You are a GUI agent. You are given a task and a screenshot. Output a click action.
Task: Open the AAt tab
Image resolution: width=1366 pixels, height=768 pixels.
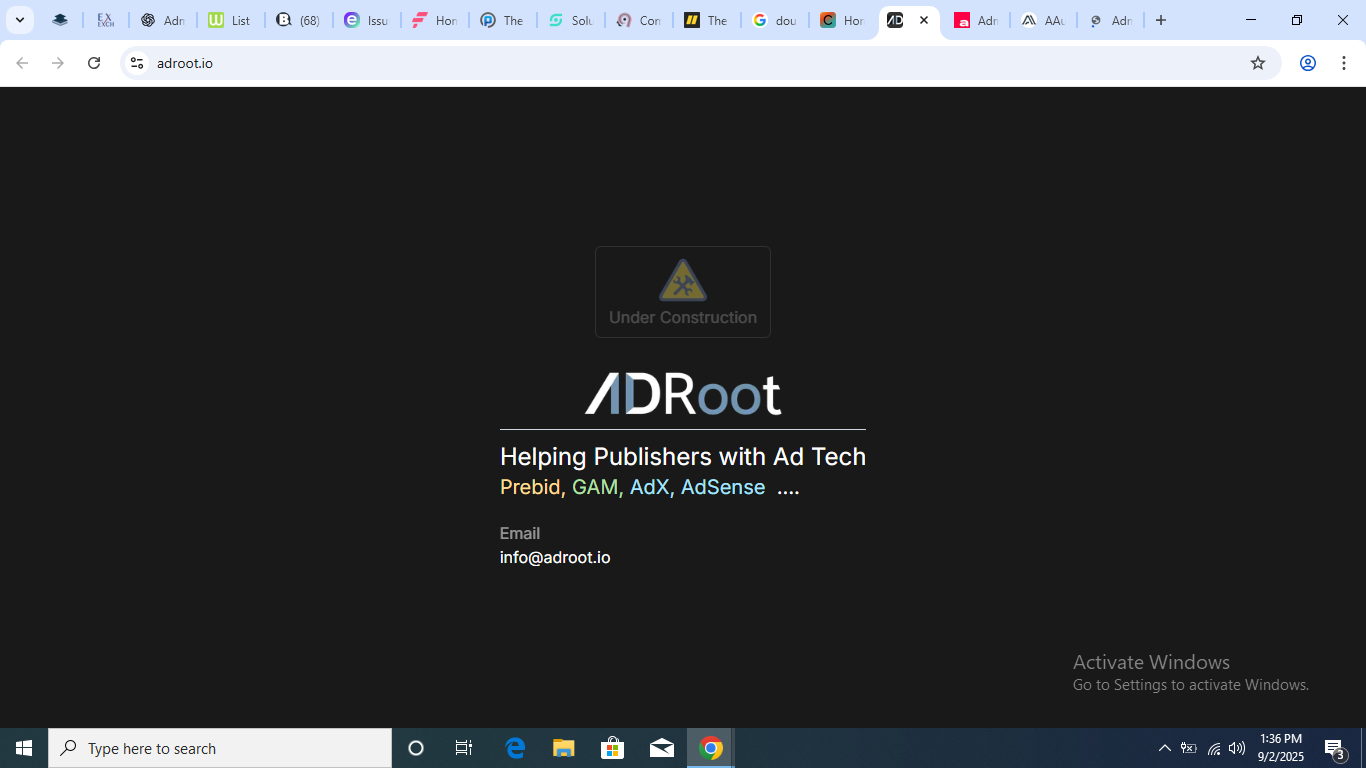pos(1042,20)
